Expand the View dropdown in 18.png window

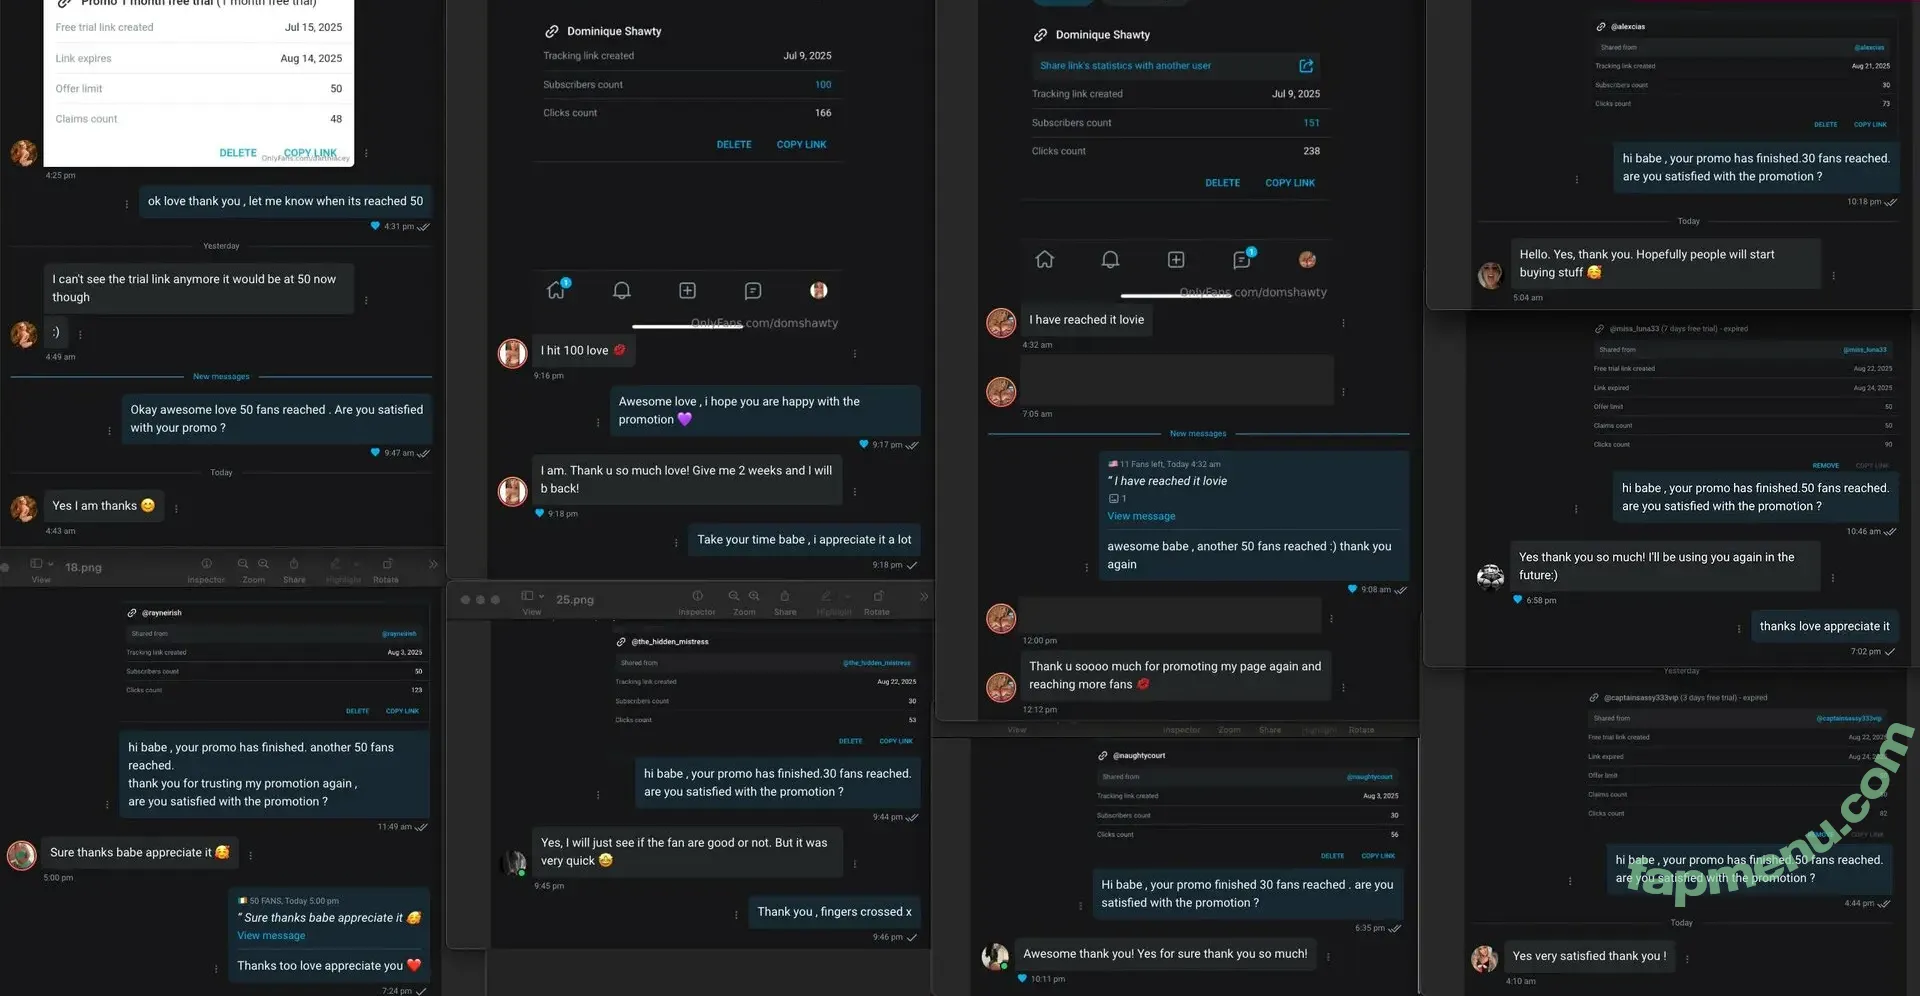coord(40,564)
